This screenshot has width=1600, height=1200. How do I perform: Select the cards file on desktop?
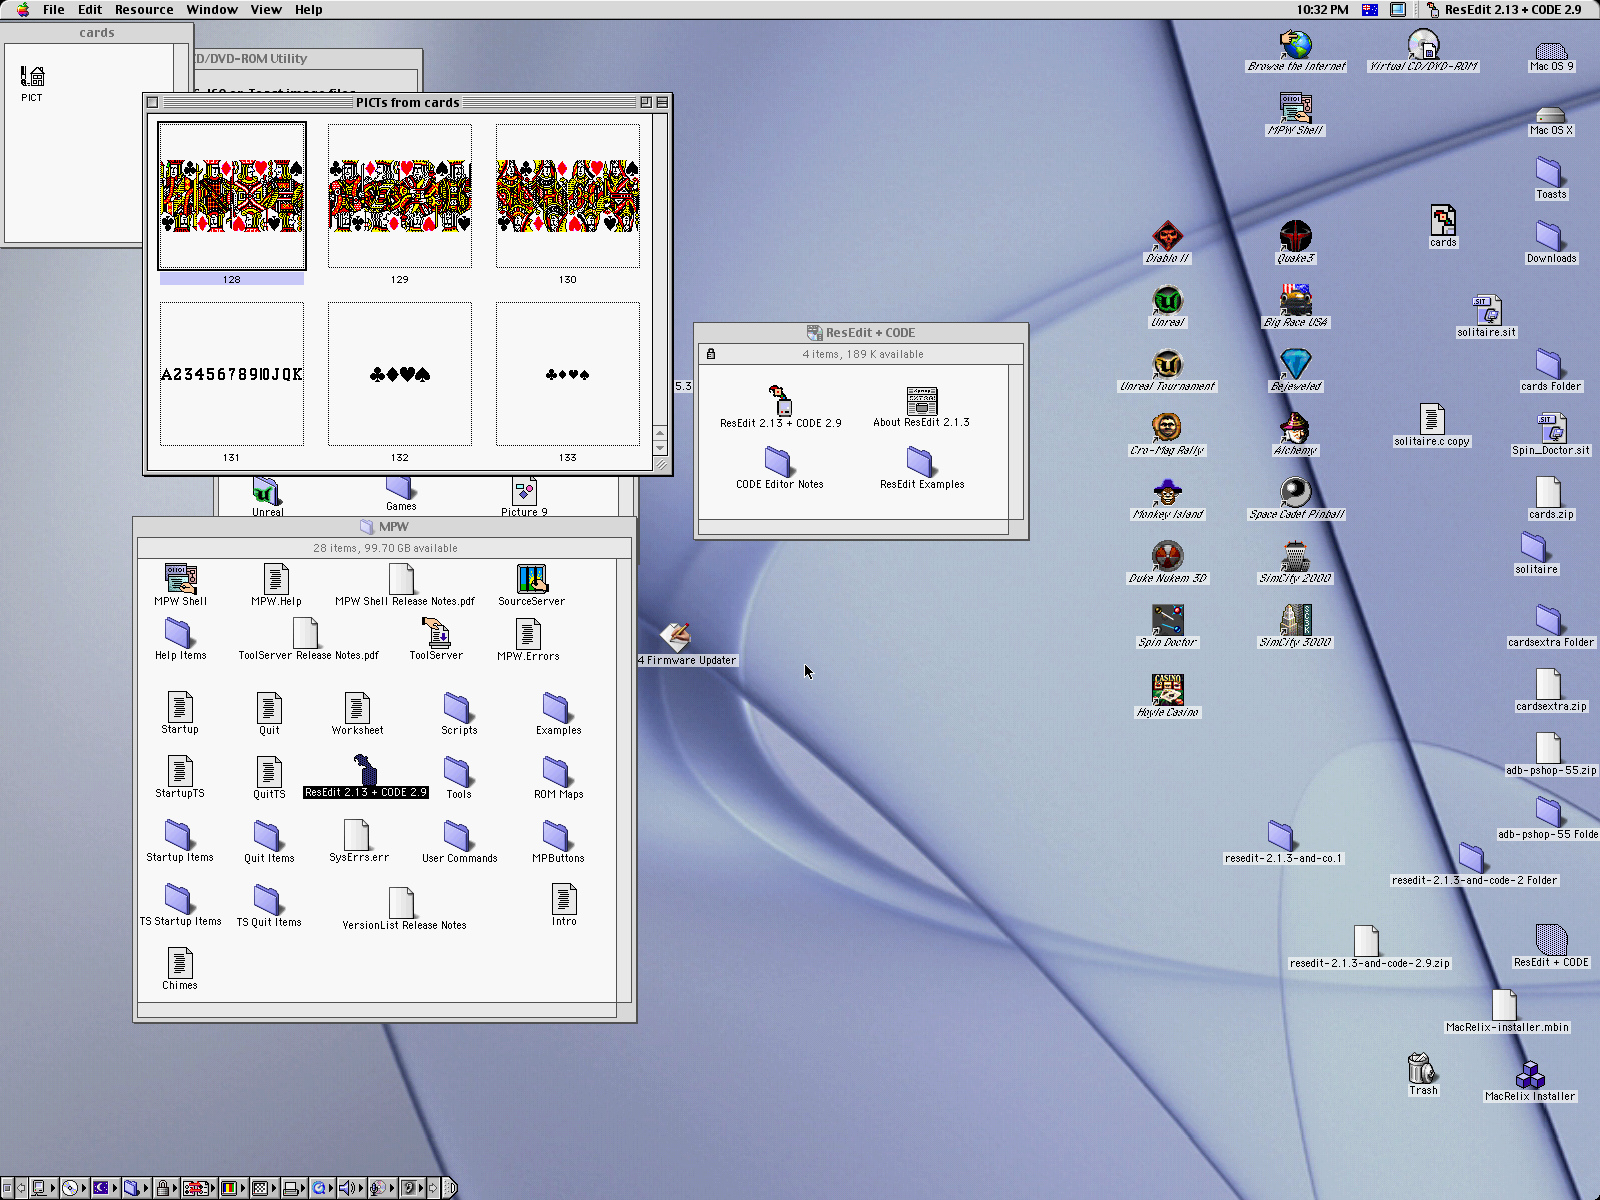(1443, 221)
